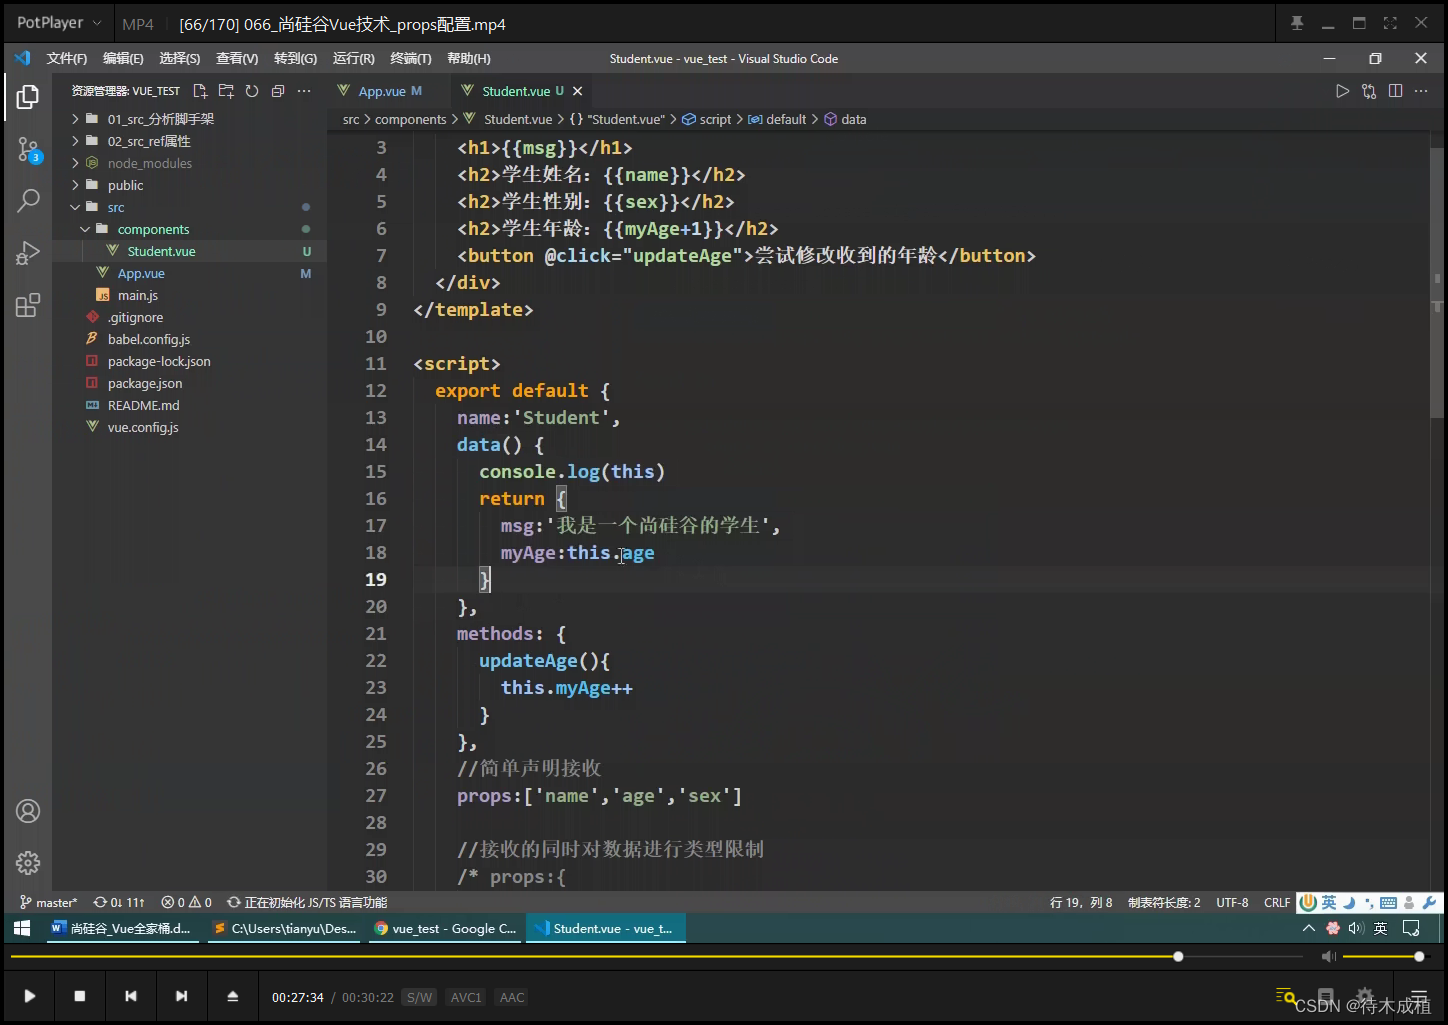The width and height of the screenshot is (1448, 1025).
Task: Collapse the src folder
Action: (x=116, y=207)
